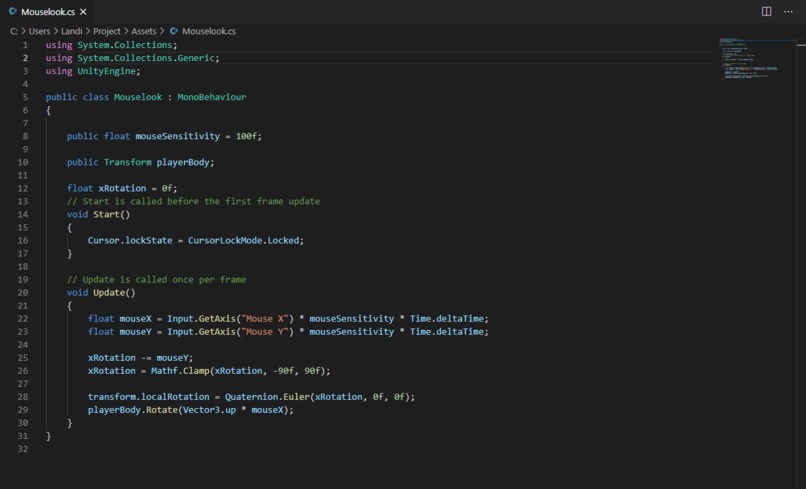The height and width of the screenshot is (489, 806).
Task: Click 'Users' breadcrumb segment
Action: click(x=39, y=31)
